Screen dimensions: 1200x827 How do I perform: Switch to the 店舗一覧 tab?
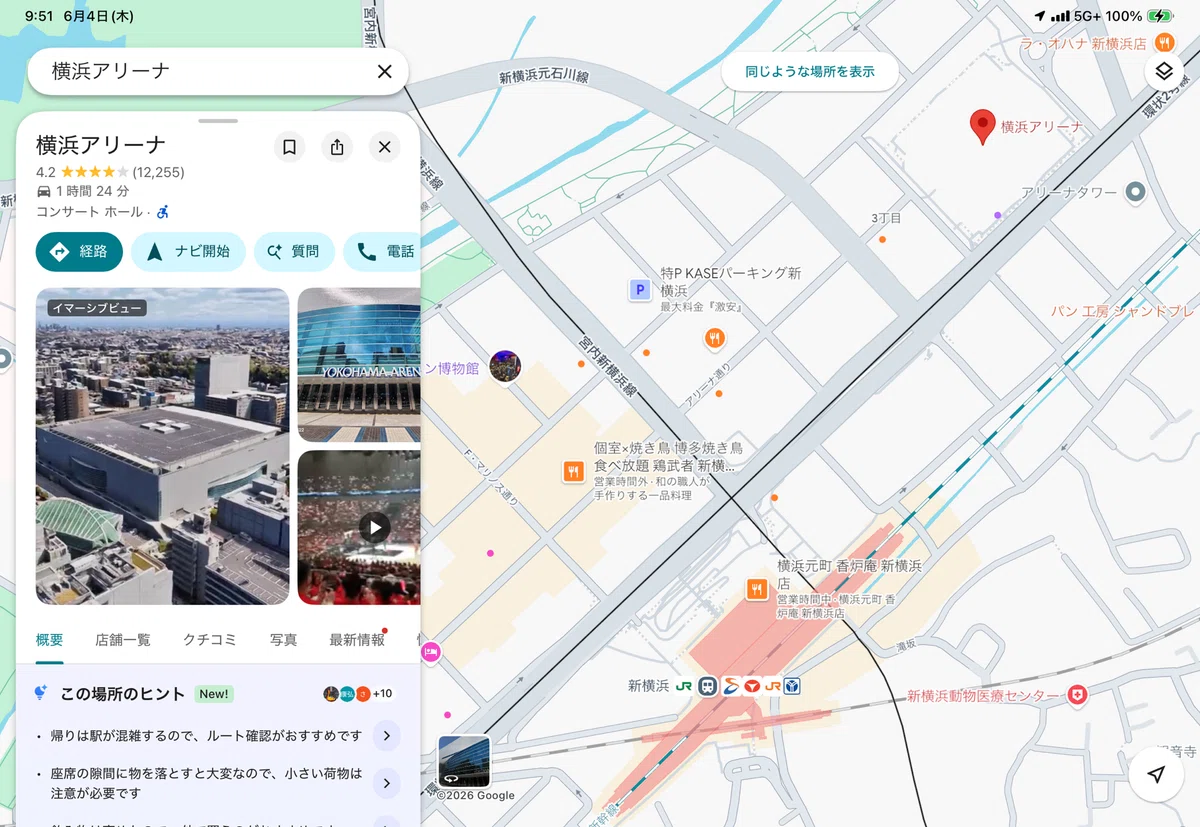point(123,640)
